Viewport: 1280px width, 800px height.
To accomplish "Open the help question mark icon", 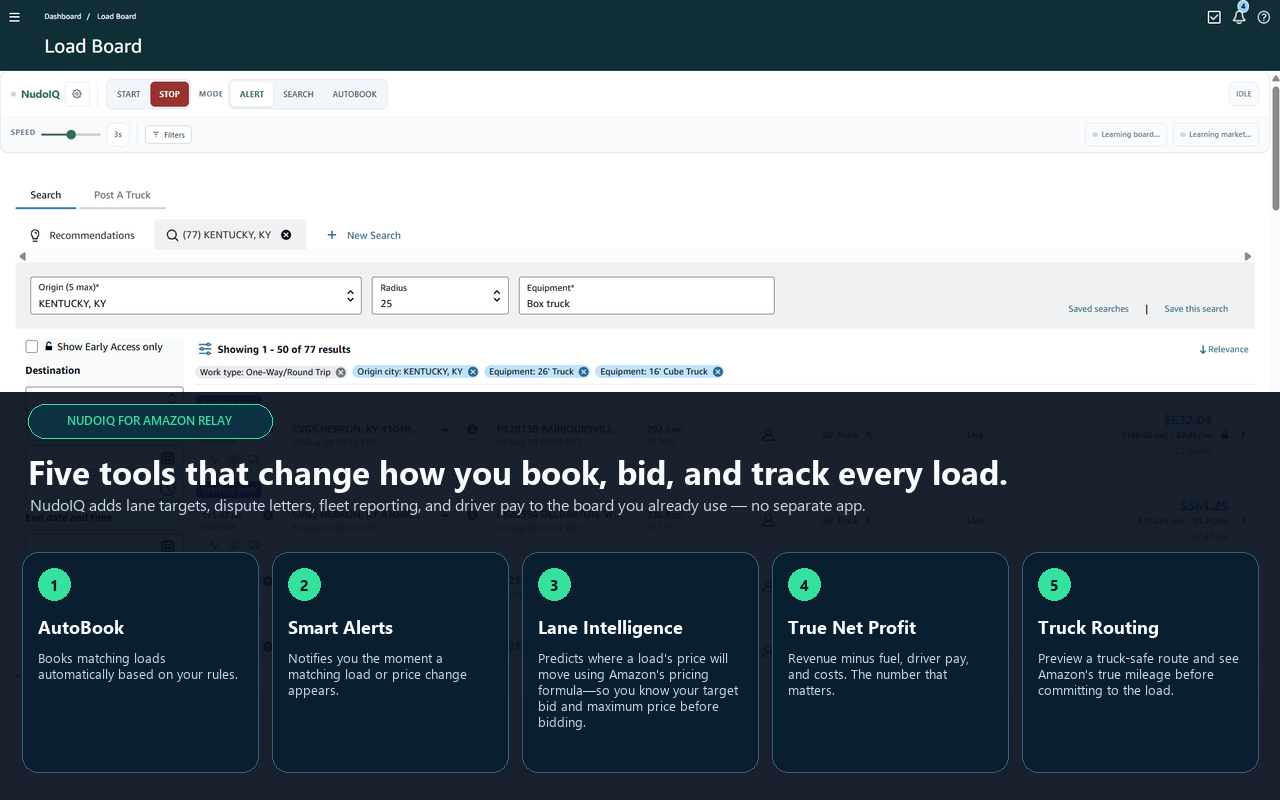I will coord(1264,17).
